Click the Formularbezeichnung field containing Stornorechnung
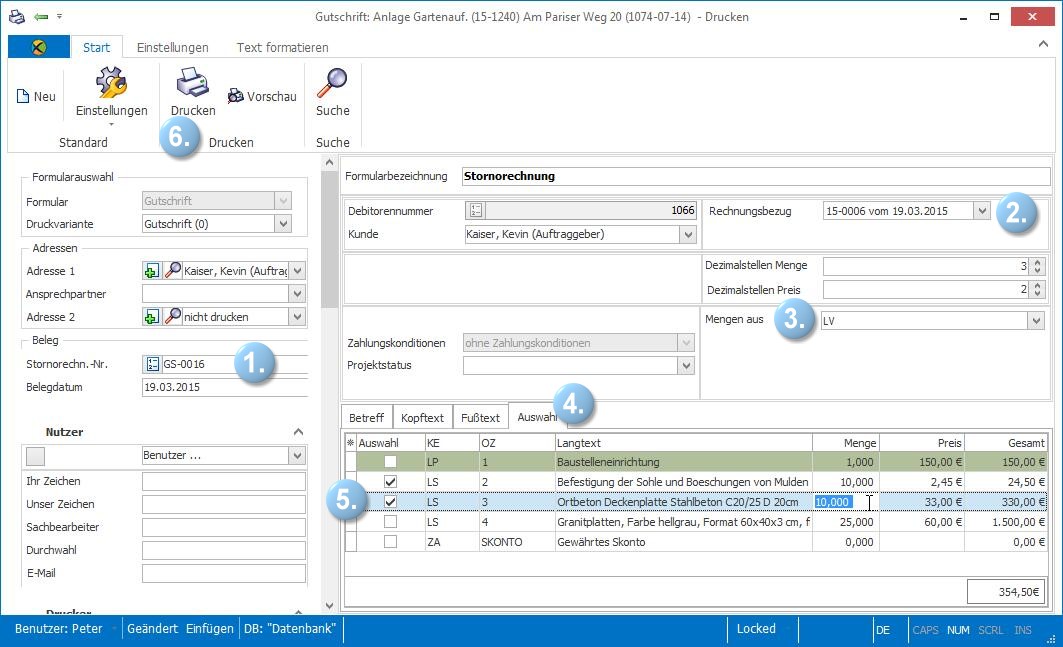 coord(756,176)
